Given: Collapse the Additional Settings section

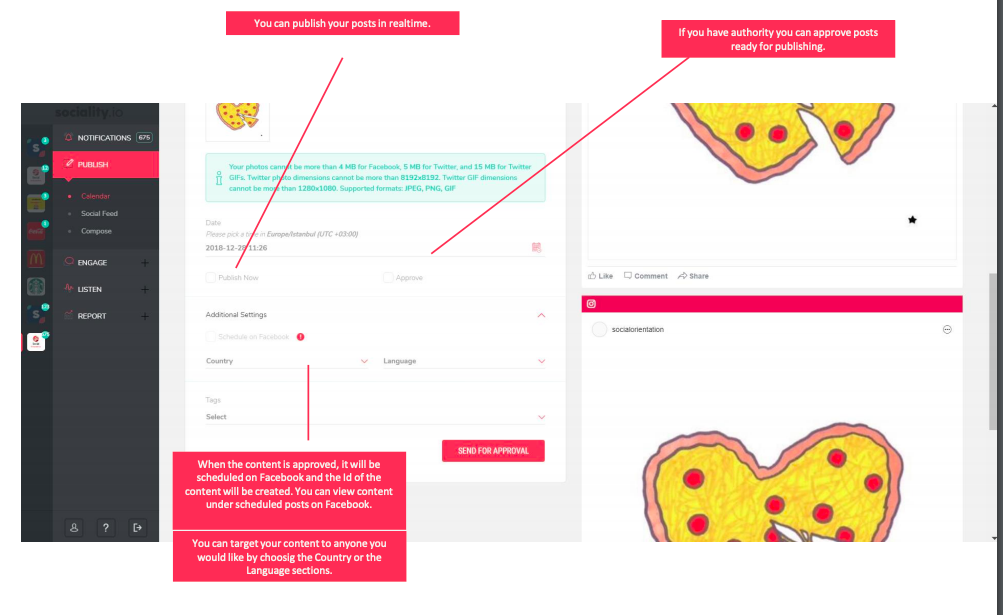Looking at the screenshot, I should point(541,315).
